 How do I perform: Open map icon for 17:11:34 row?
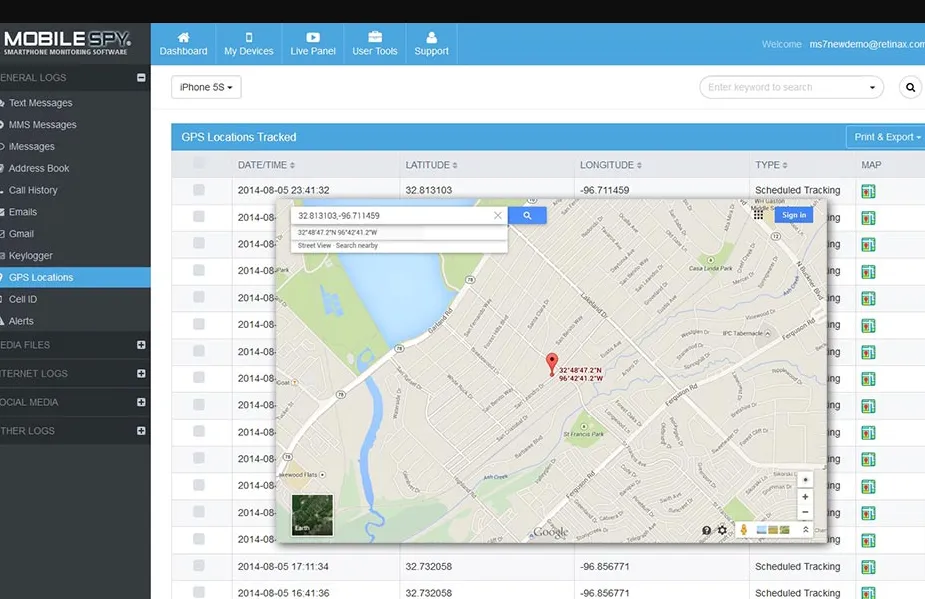coord(868,567)
